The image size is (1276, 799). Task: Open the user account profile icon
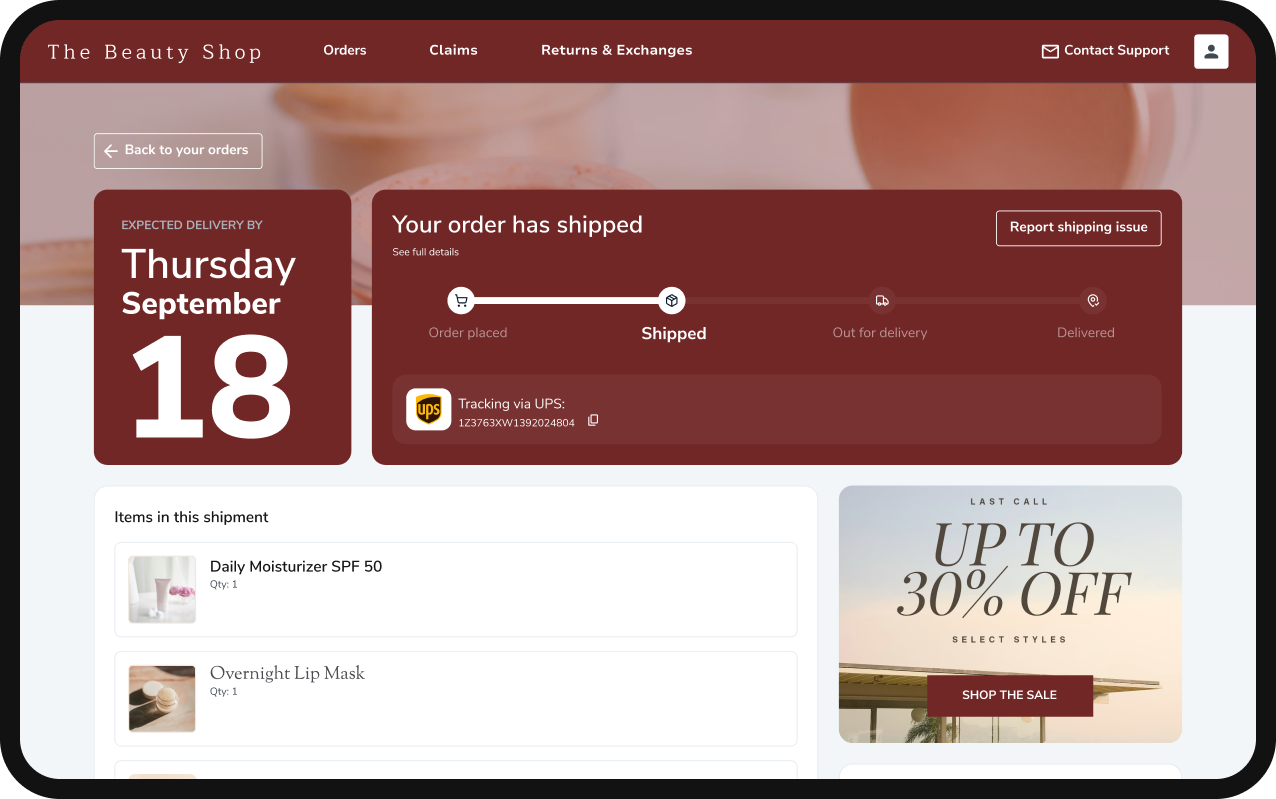[1211, 51]
